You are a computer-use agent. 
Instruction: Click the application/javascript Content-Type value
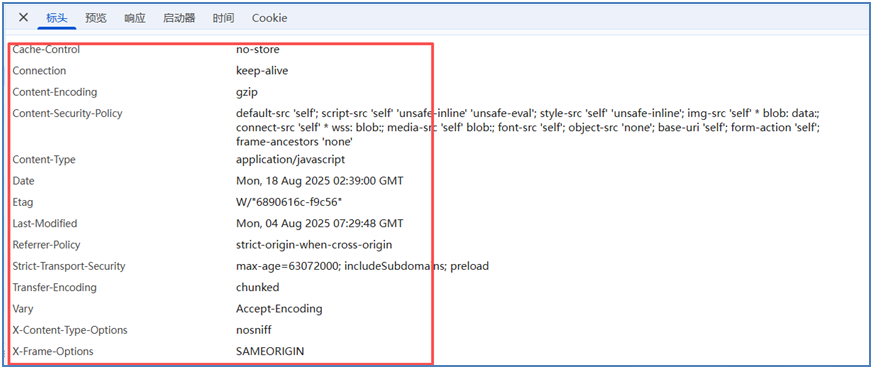click(291, 160)
